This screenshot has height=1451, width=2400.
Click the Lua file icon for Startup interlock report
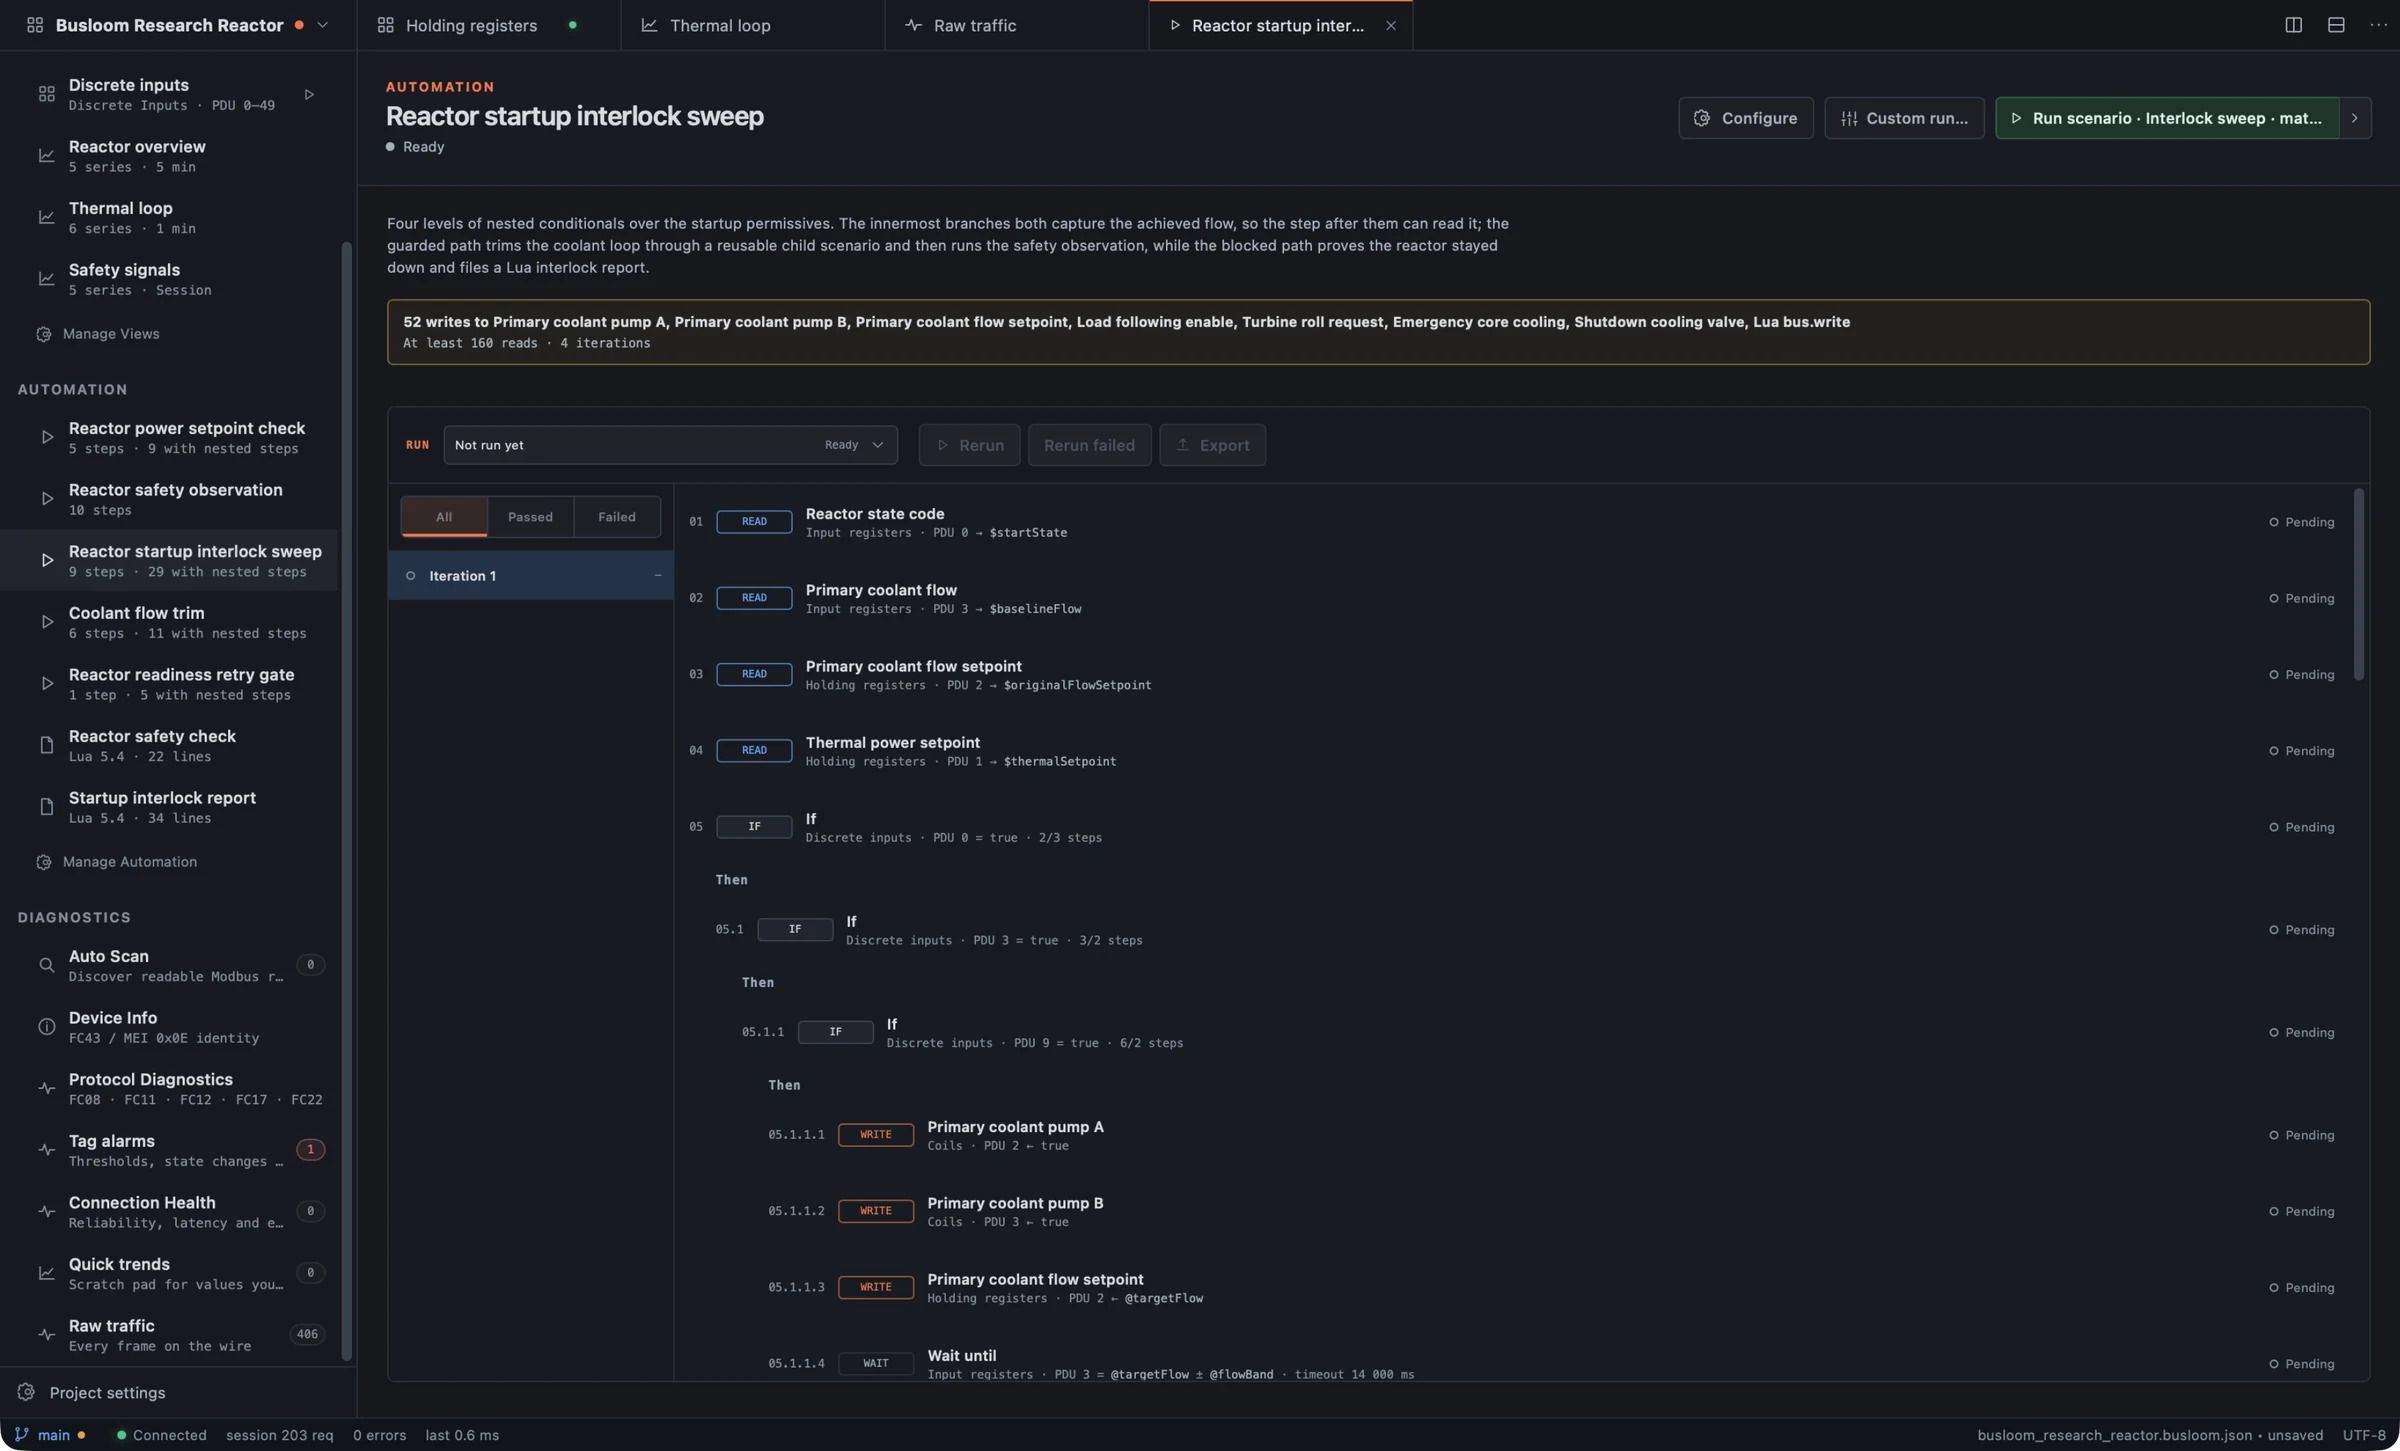(46, 807)
